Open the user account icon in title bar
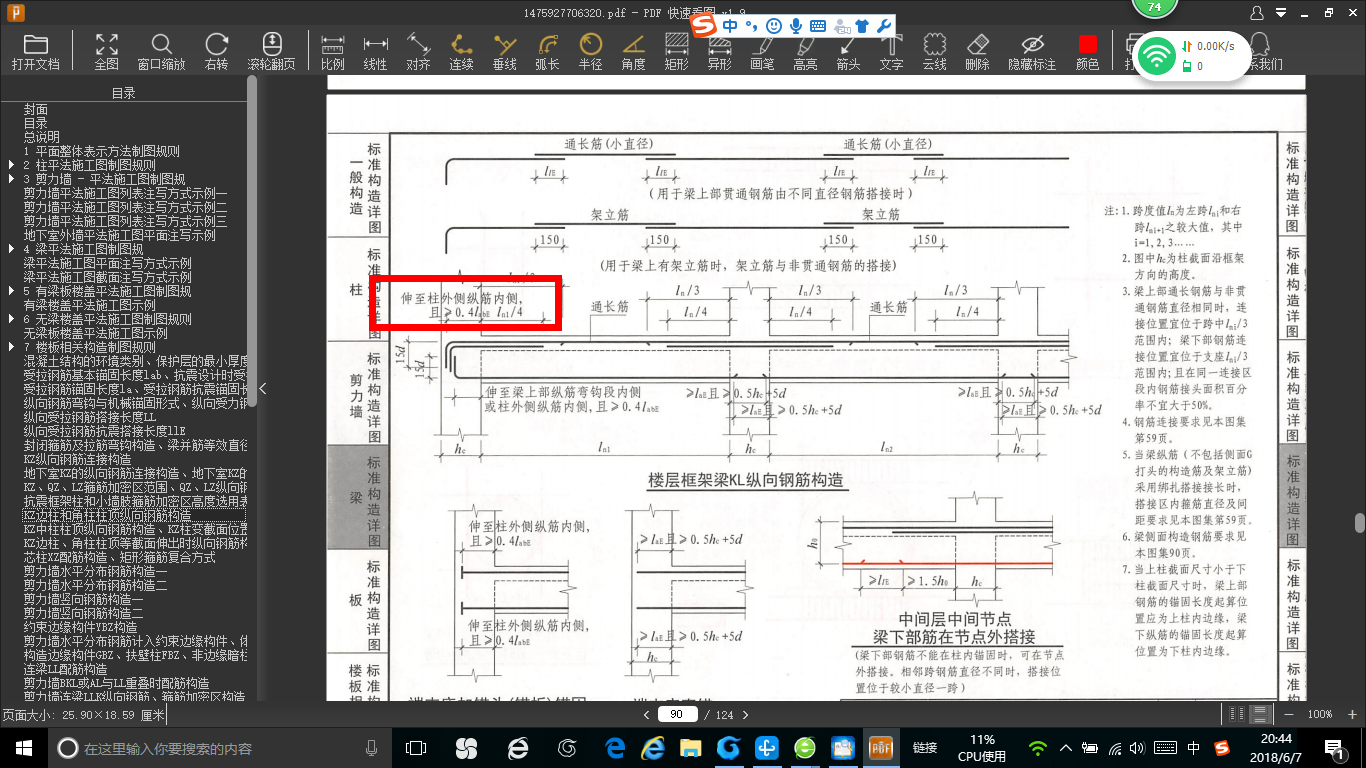Image resolution: width=1366 pixels, height=768 pixels. pos(1258,13)
